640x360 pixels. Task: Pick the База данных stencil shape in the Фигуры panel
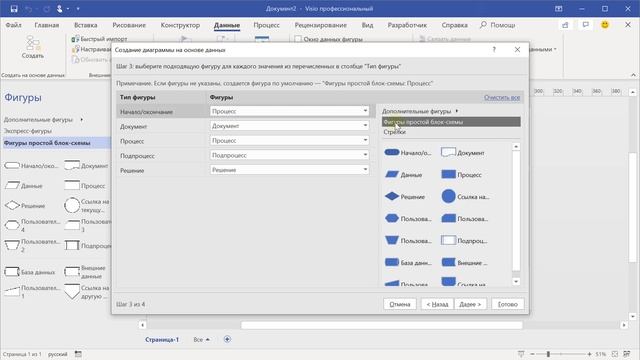(30, 272)
